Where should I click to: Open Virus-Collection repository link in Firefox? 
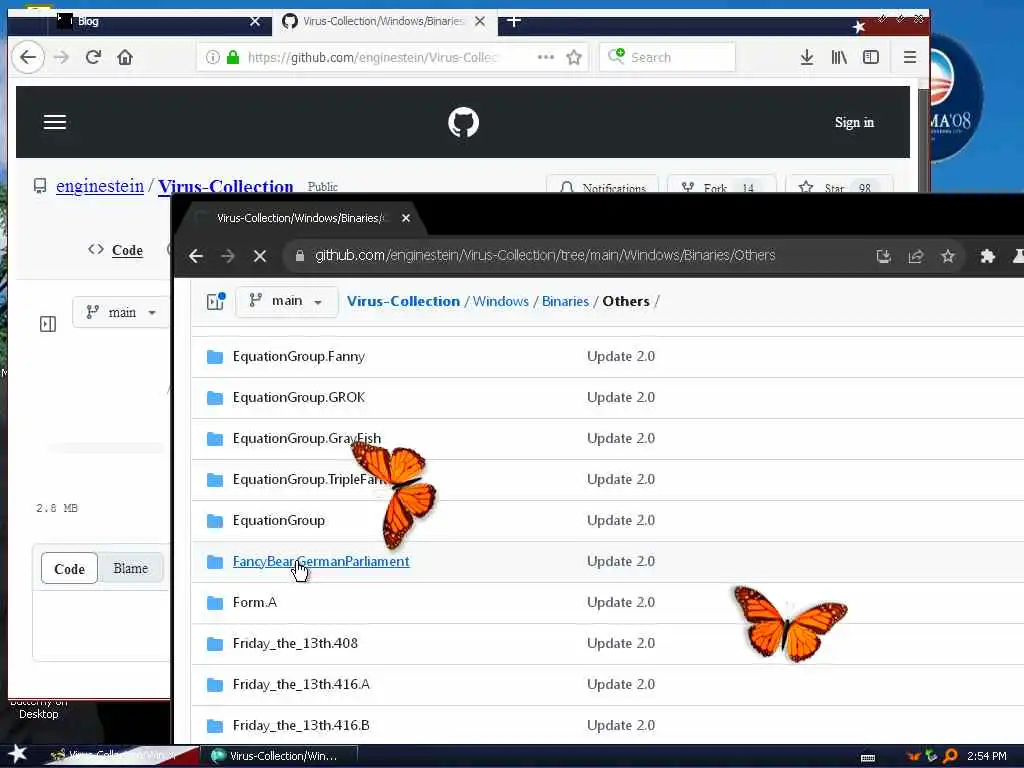click(225, 186)
